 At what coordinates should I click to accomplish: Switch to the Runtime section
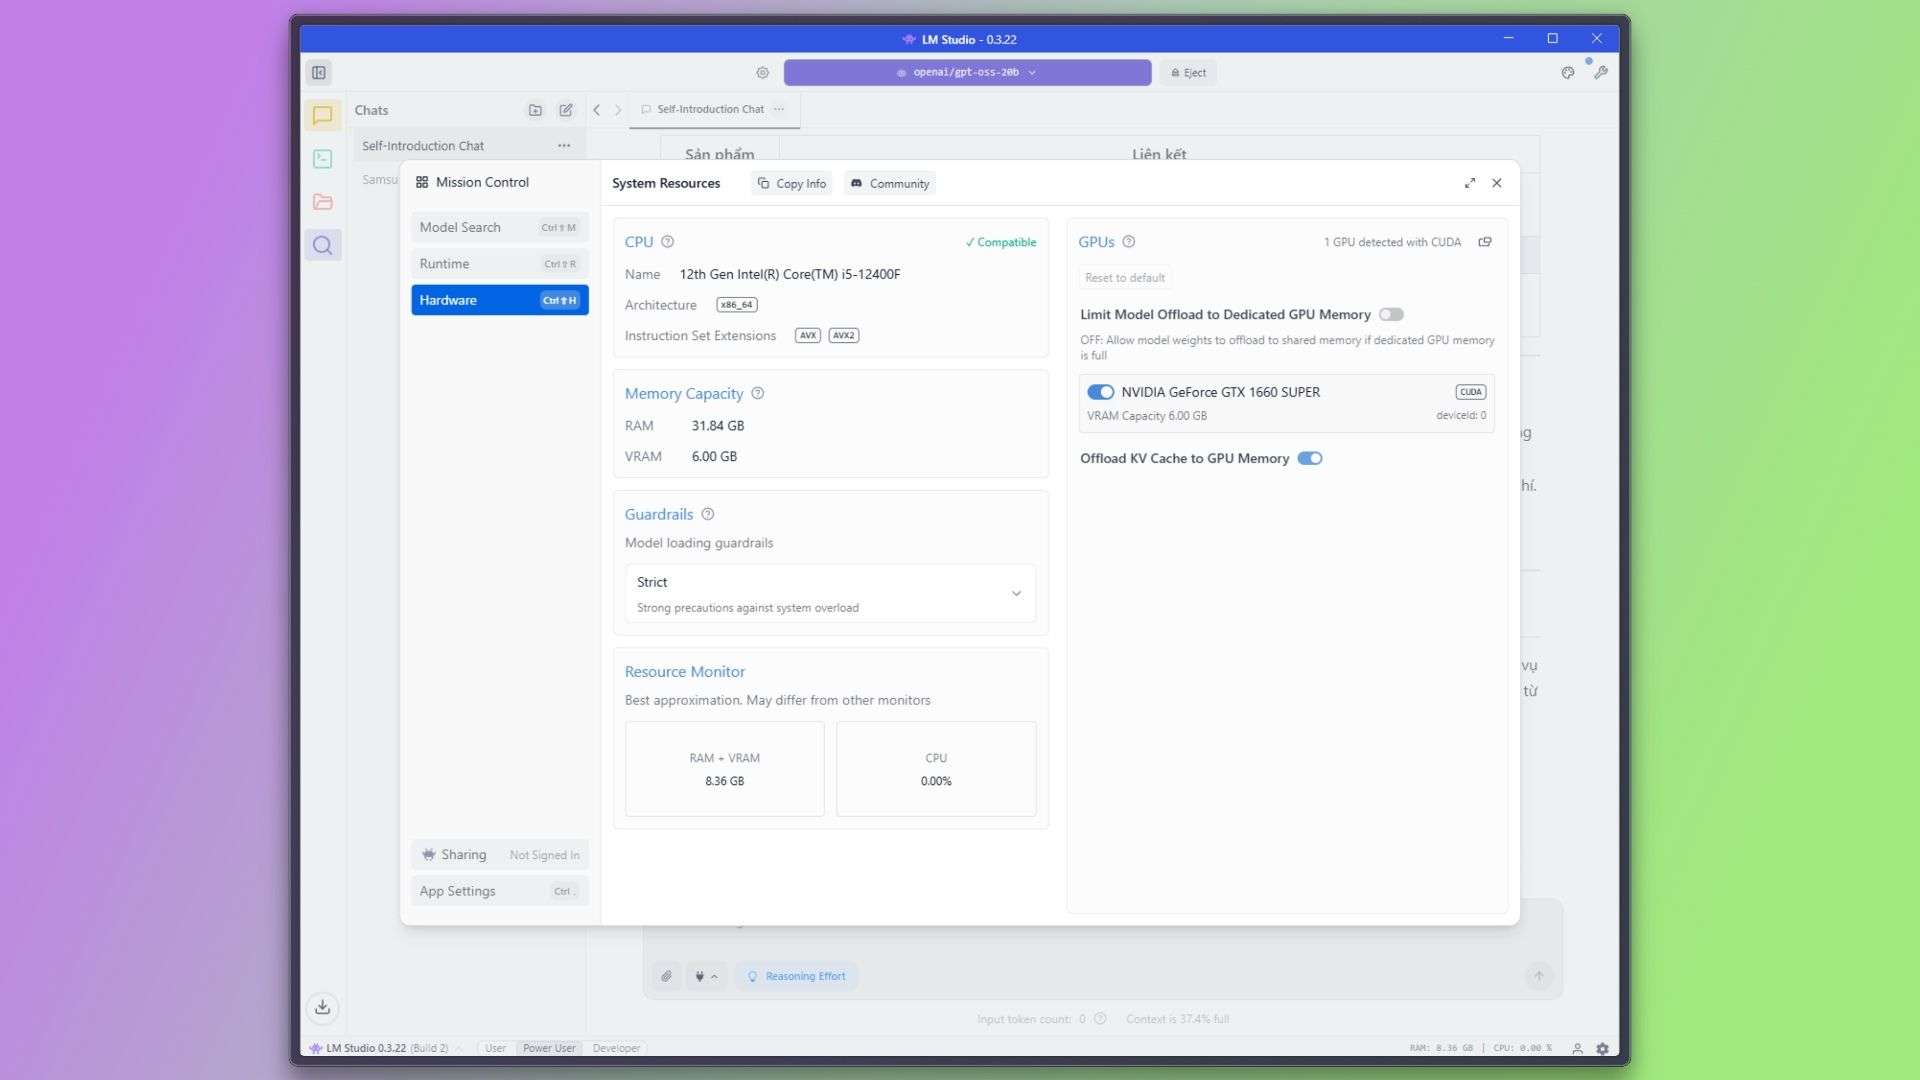pyautogui.click(x=498, y=264)
